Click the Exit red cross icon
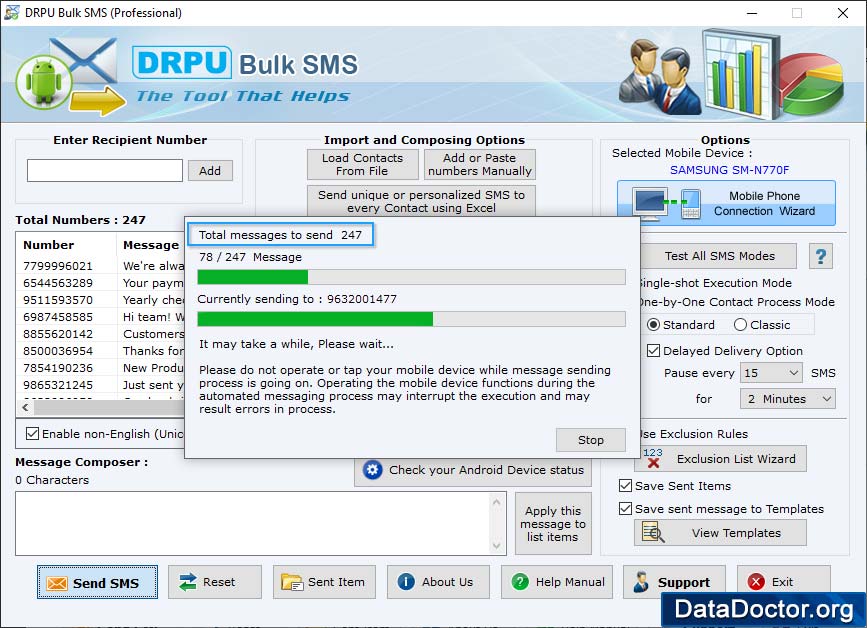The image size is (867, 628). tap(756, 582)
